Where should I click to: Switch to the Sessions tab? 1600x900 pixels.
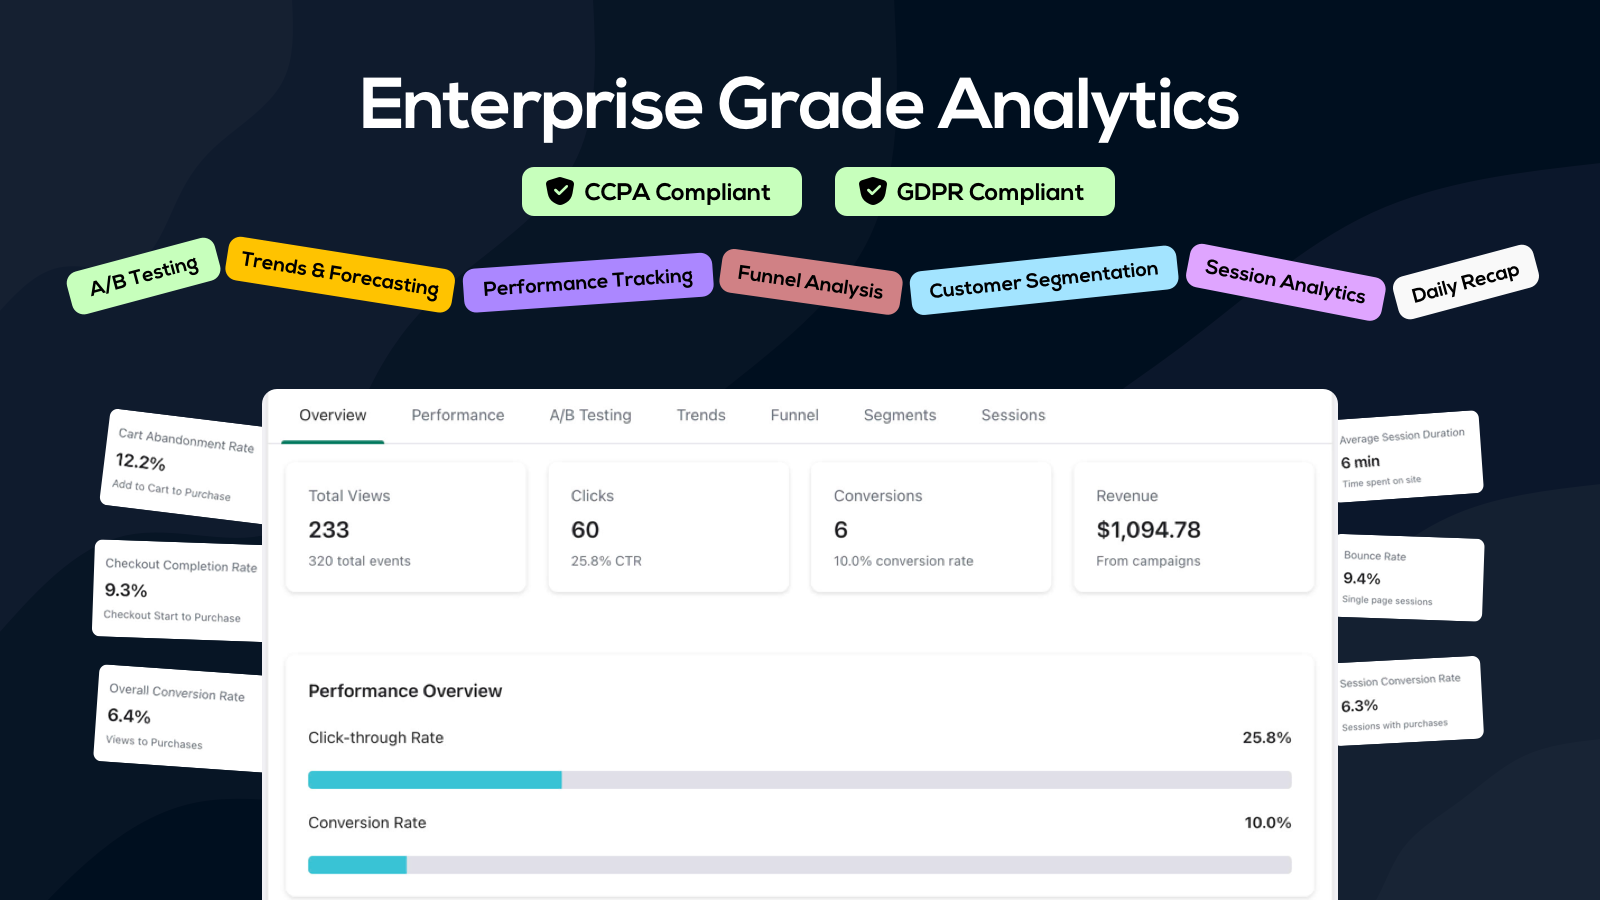click(x=1012, y=415)
